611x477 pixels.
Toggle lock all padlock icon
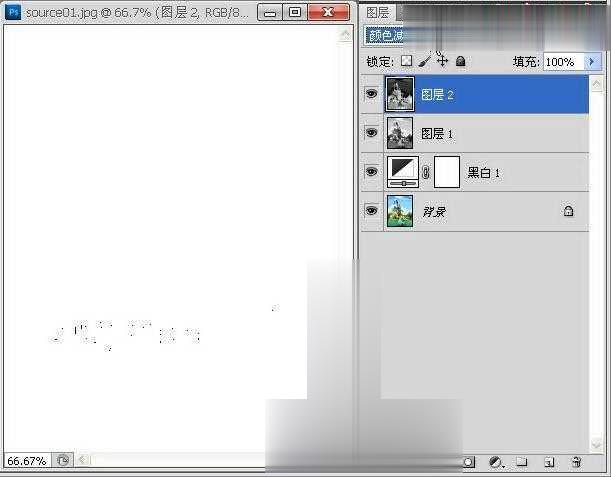point(461,61)
